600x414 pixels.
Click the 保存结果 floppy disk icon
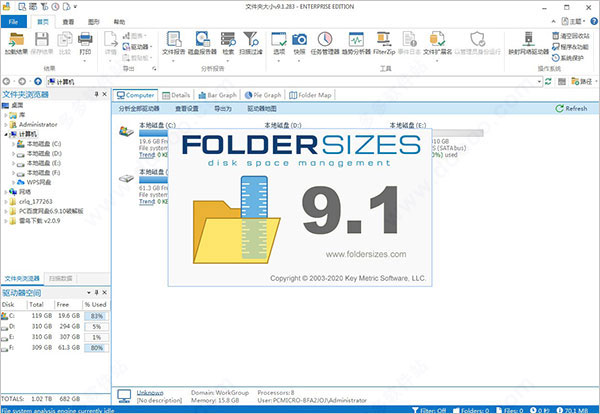(41, 39)
